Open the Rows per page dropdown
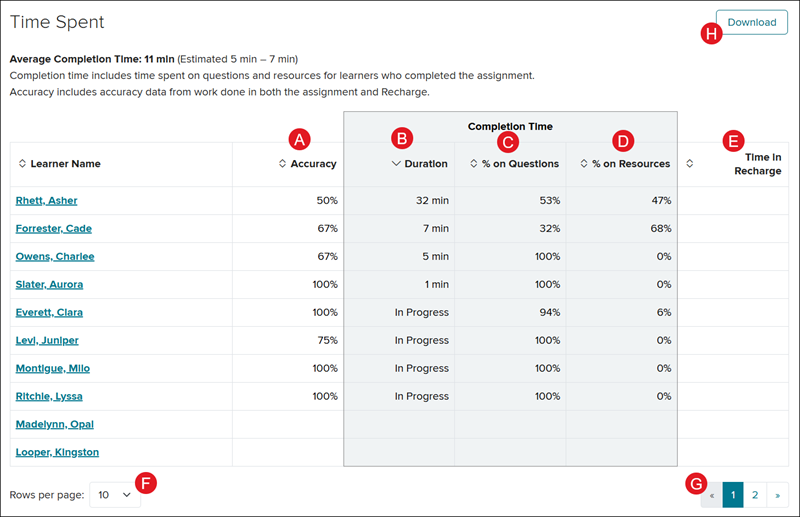 point(115,494)
